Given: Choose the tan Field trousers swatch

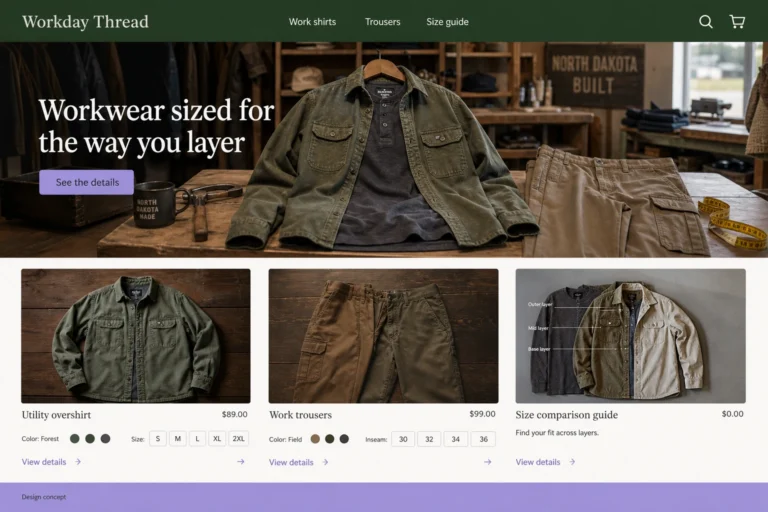Looking at the screenshot, I should 315,439.
